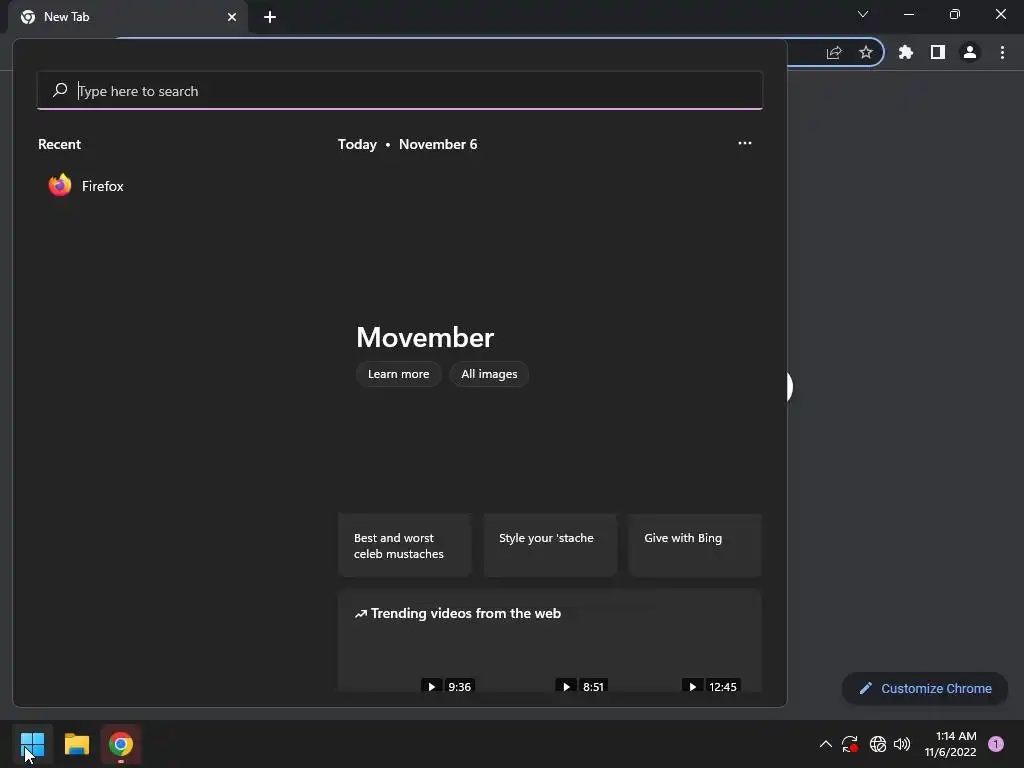This screenshot has width=1024, height=768.
Task: Select the New Tab browser tab
Action: (x=128, y=17)
